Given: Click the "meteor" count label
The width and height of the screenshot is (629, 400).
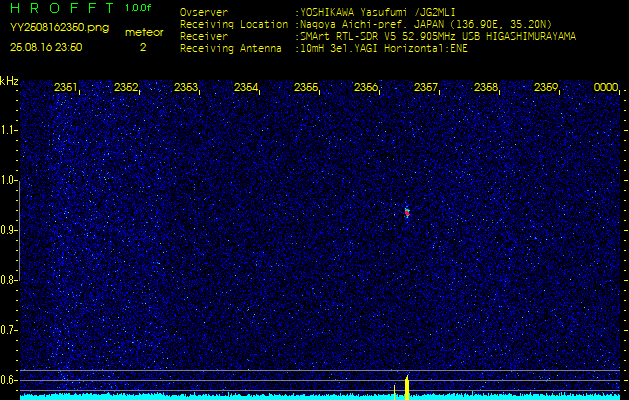Looking at the screenshot, I should coord(144,33).
